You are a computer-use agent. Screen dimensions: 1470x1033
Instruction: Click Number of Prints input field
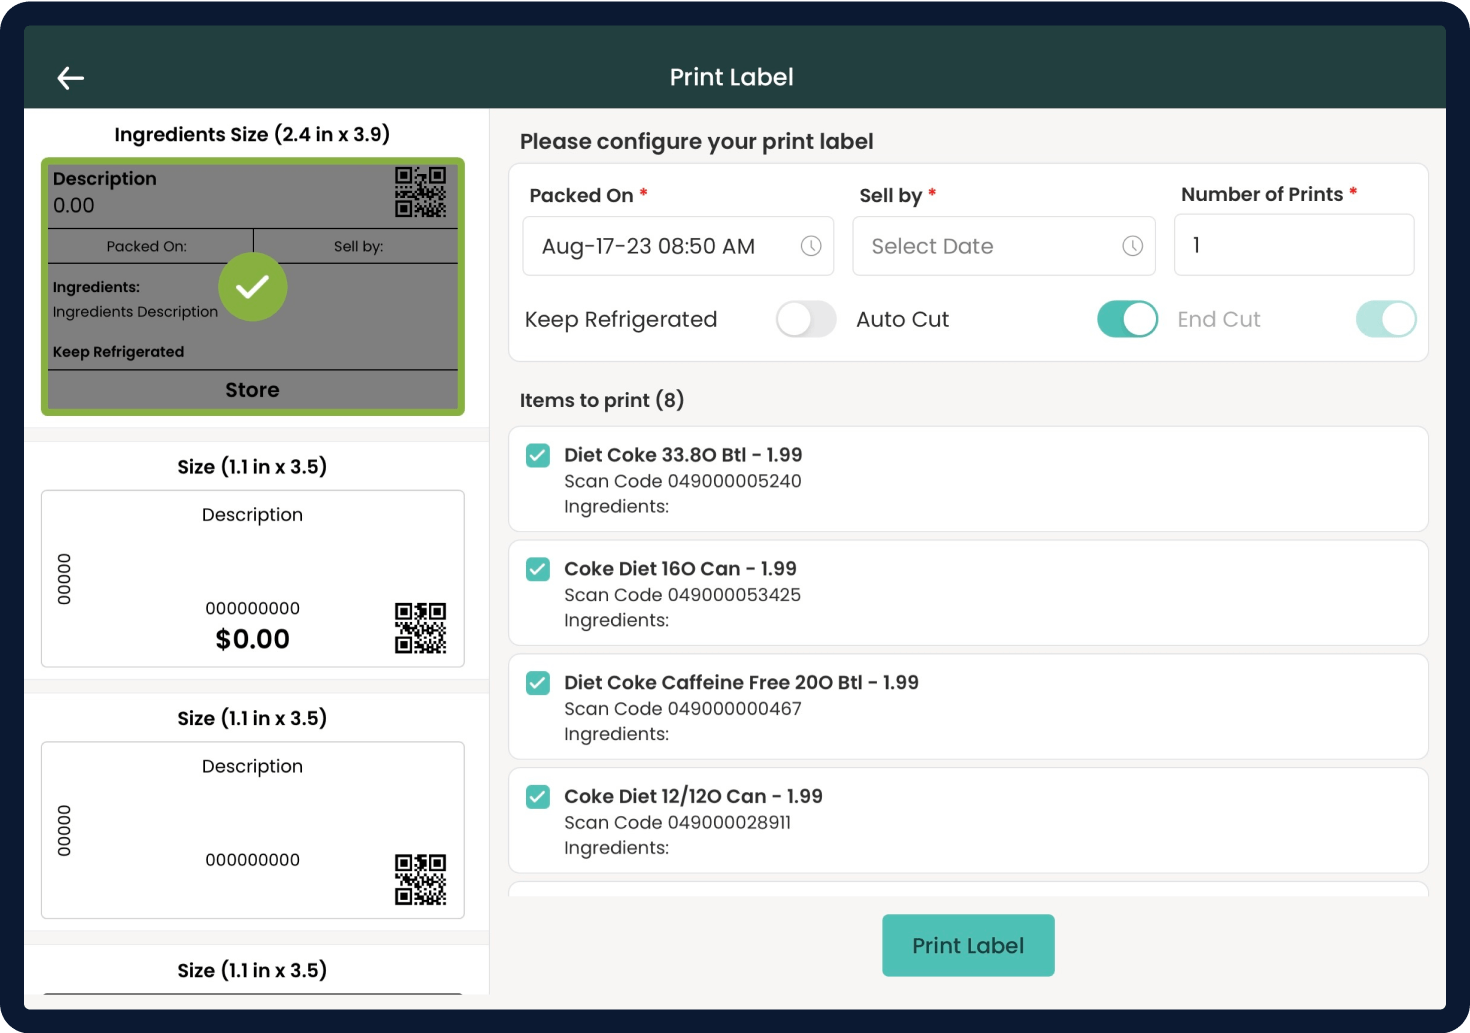[x=1293, y=245]
